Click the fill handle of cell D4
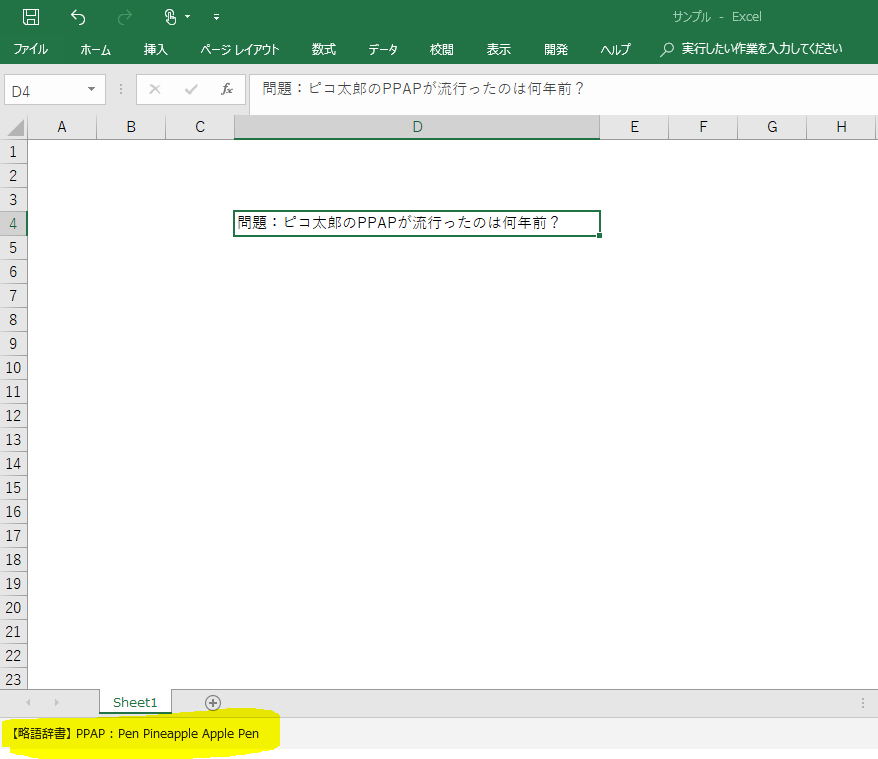Image resolution: width=878 pixels, height=759 pixels. click(x=599, y=236)
